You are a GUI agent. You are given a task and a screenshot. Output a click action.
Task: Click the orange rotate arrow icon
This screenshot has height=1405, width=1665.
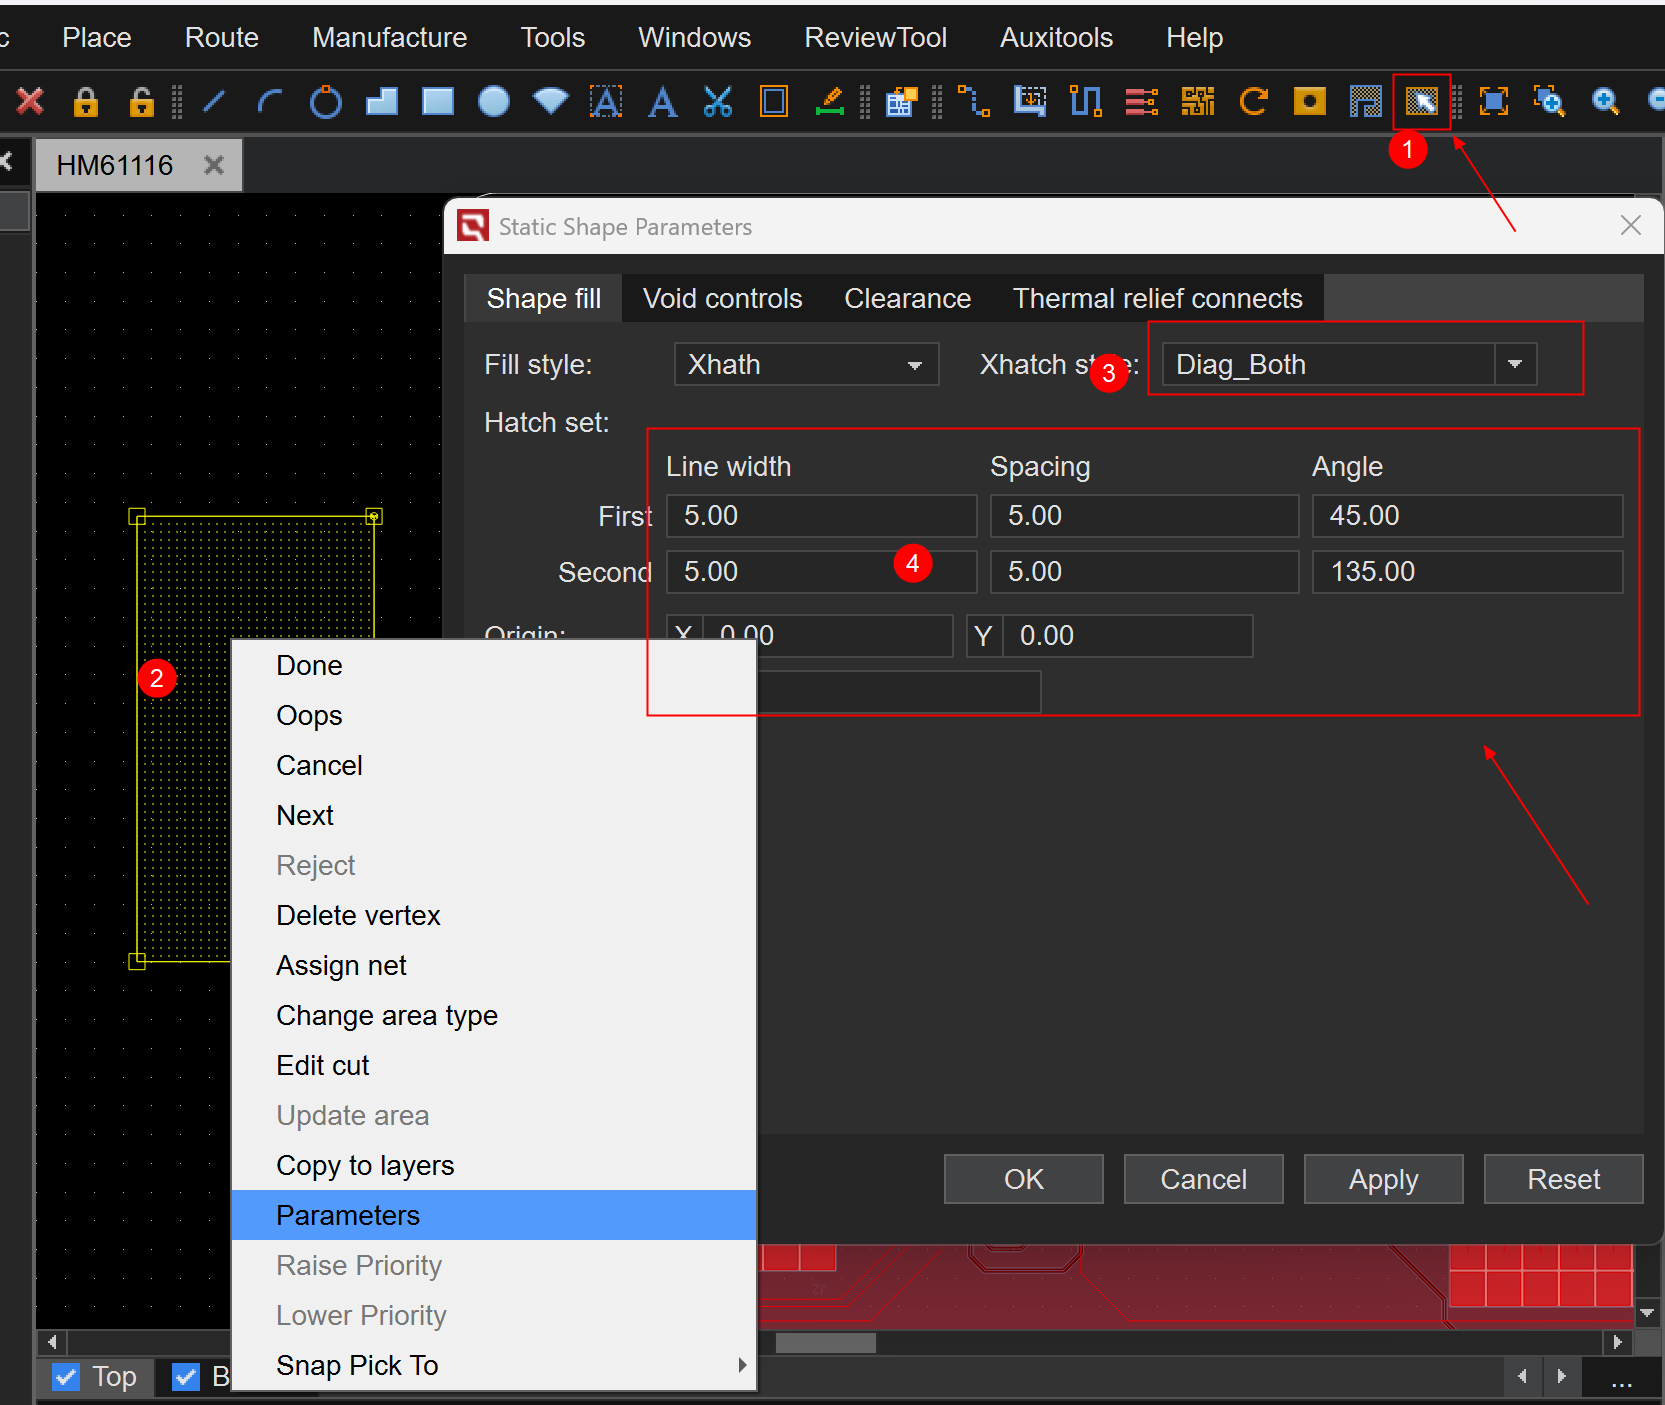click(1253, 101)
